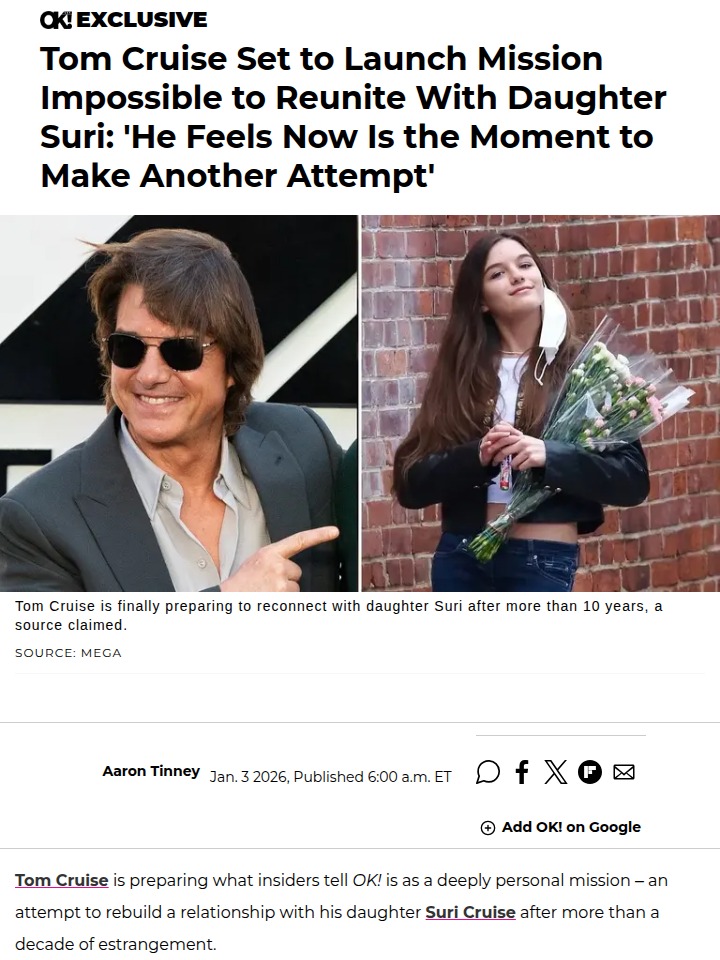Share the article on X

tap(556, 772)
